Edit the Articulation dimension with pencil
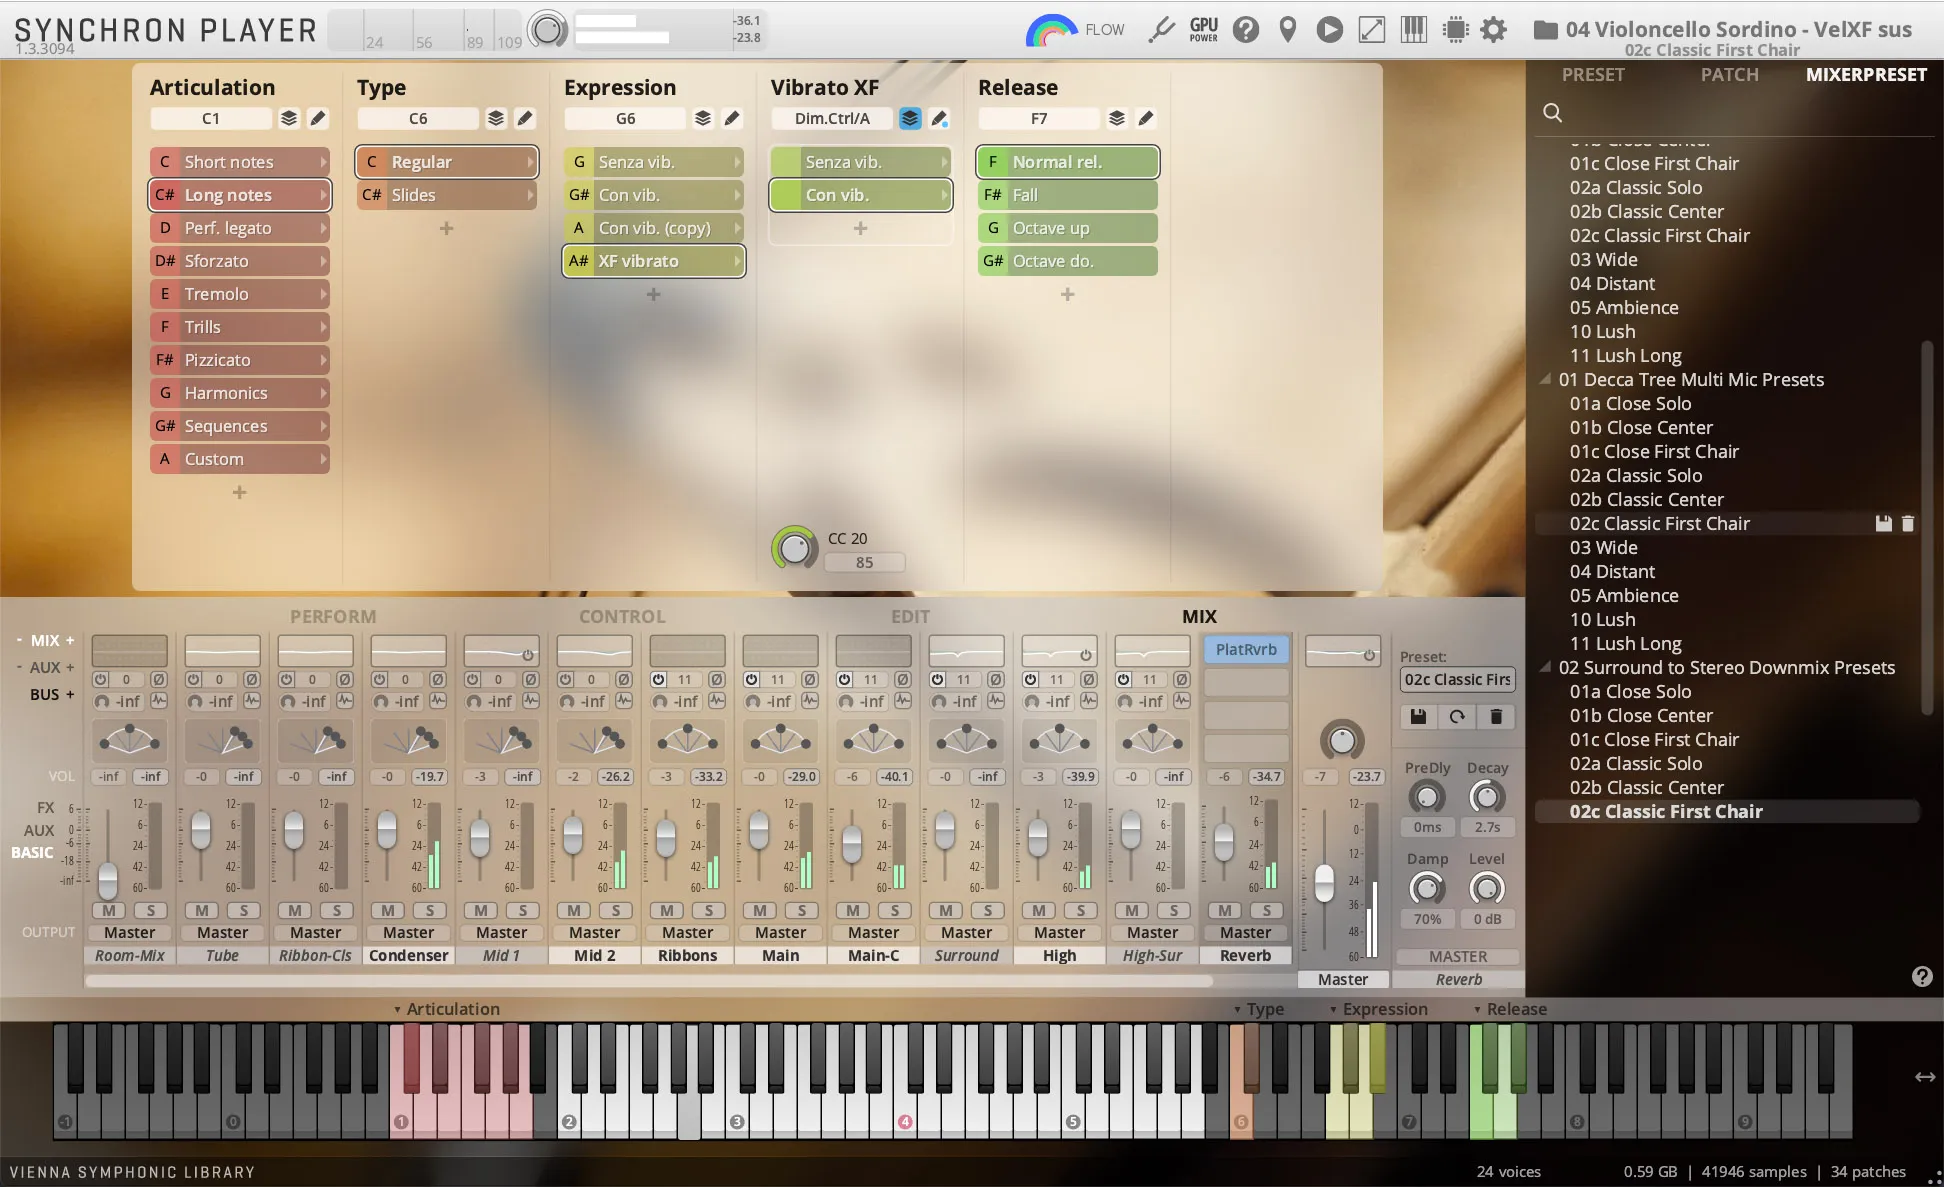Image resolution: width=1944 pixels, height=1187 pixels. [318, 118]
